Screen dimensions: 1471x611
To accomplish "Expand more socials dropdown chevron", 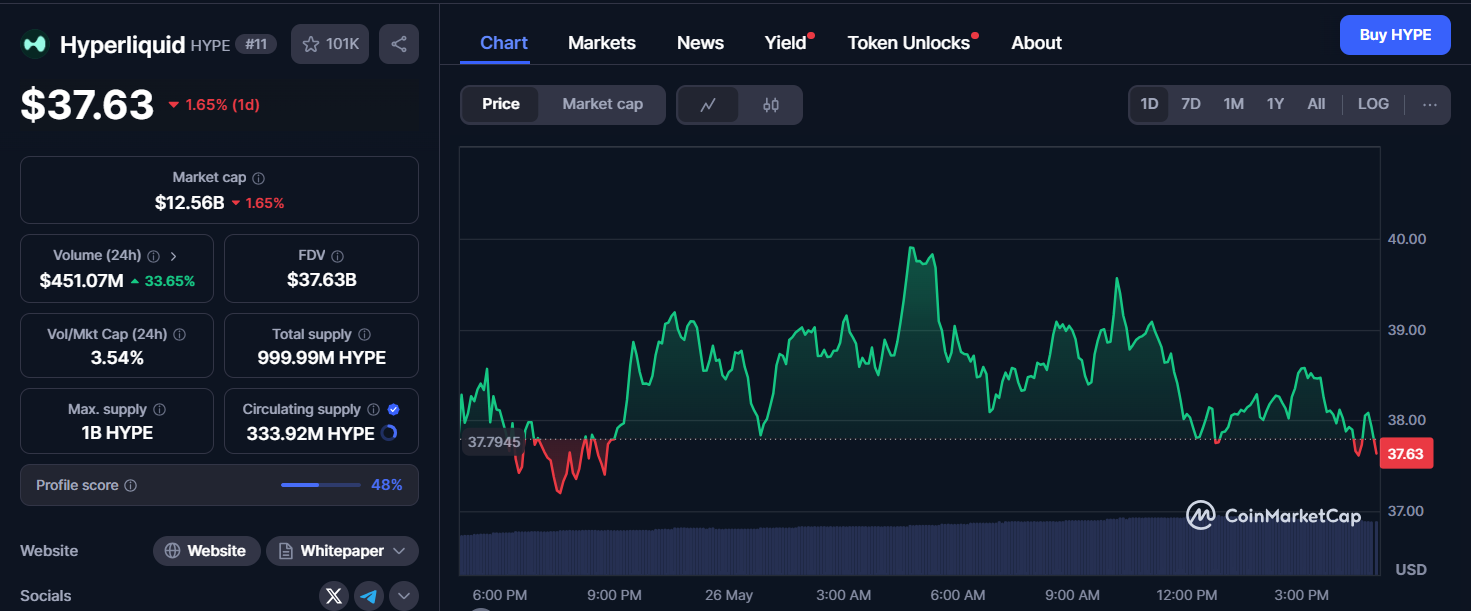I will click(x=404, y=596).
